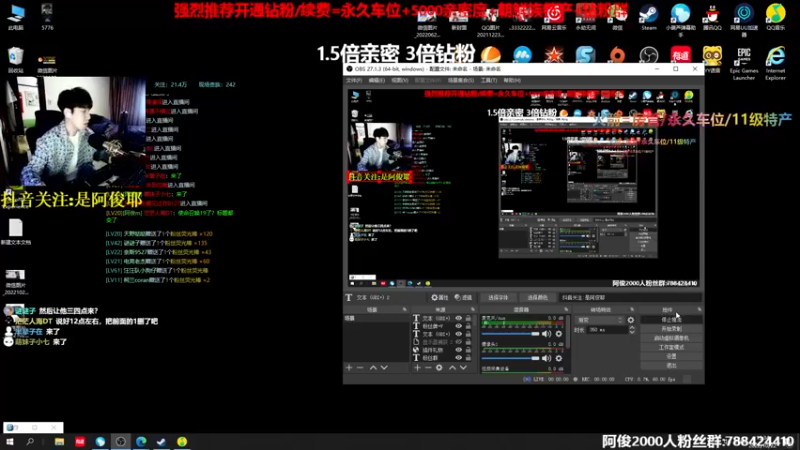
Task: Start the virtual camera in OBS
Action: coord(671,338)
